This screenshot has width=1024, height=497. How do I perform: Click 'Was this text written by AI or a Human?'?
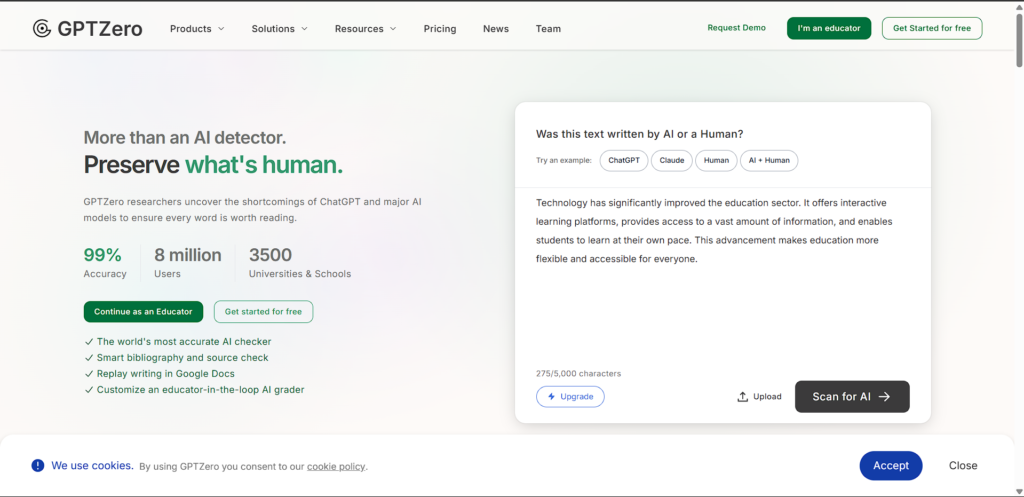point(640,134)
